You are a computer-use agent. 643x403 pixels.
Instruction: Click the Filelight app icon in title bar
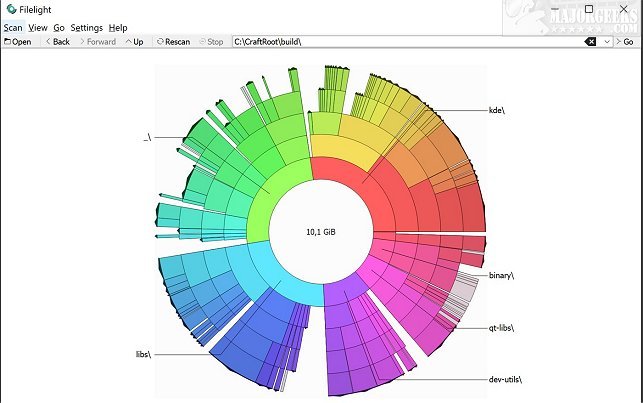pos(11,9)
